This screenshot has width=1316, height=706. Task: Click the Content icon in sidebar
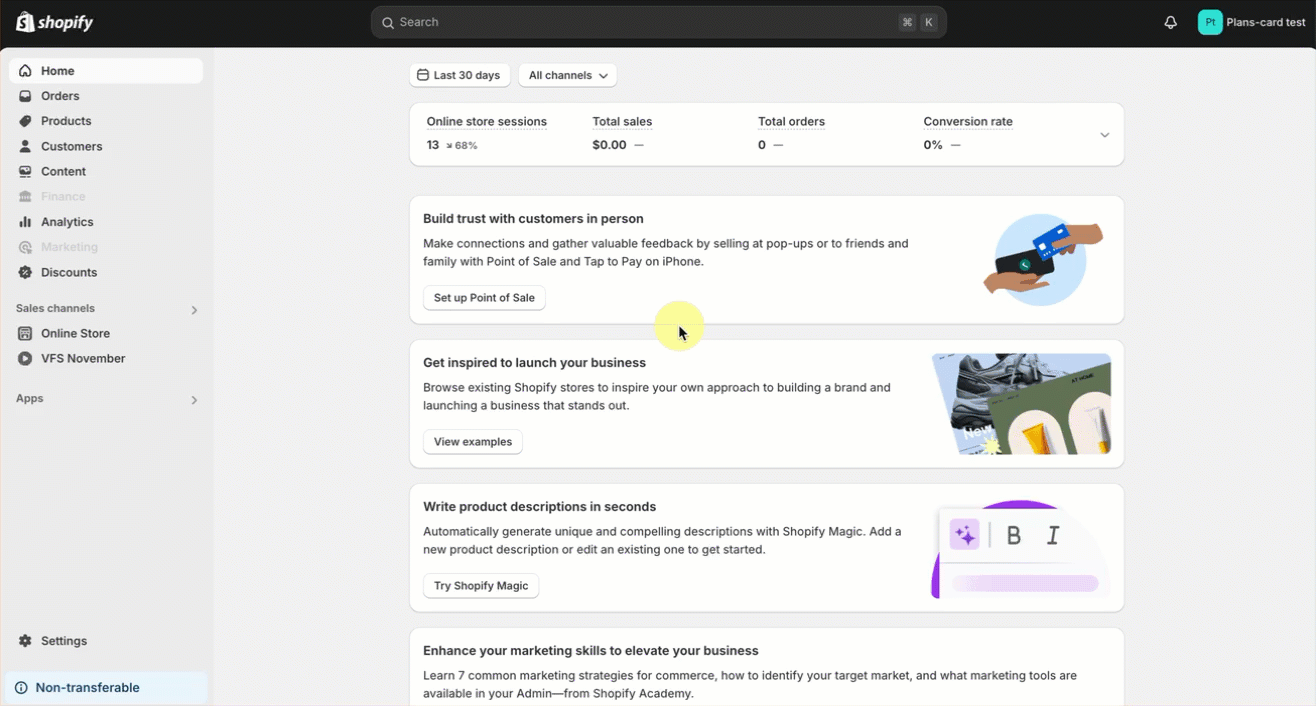(x=25, y=171)
